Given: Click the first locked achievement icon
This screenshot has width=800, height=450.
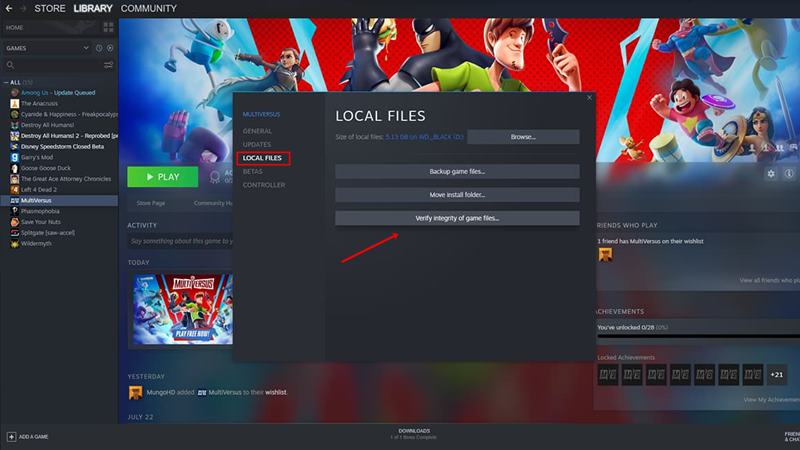Looking at the screenshot, I should 608,374.
